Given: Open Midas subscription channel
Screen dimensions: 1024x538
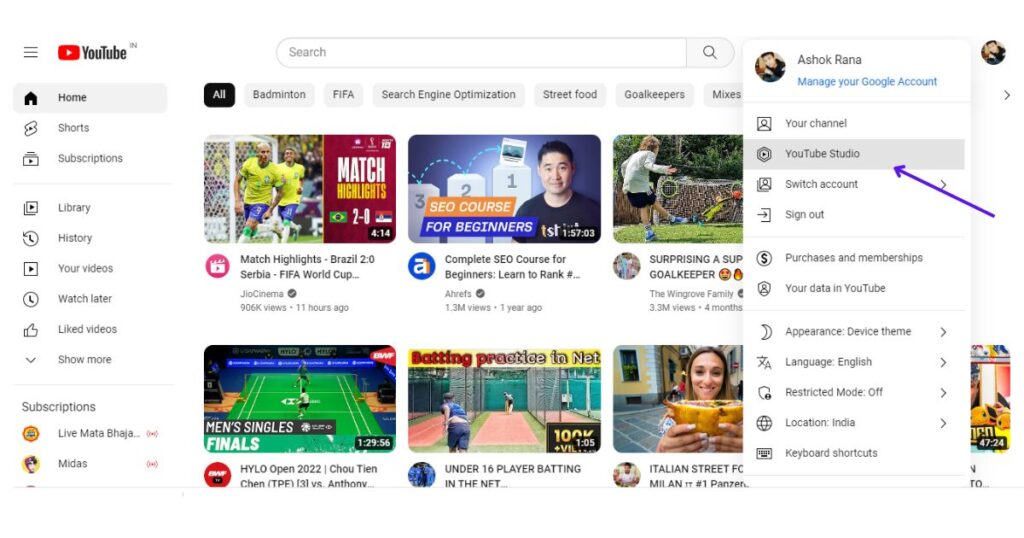Looking at the screenshot, I should coord(89,464).
